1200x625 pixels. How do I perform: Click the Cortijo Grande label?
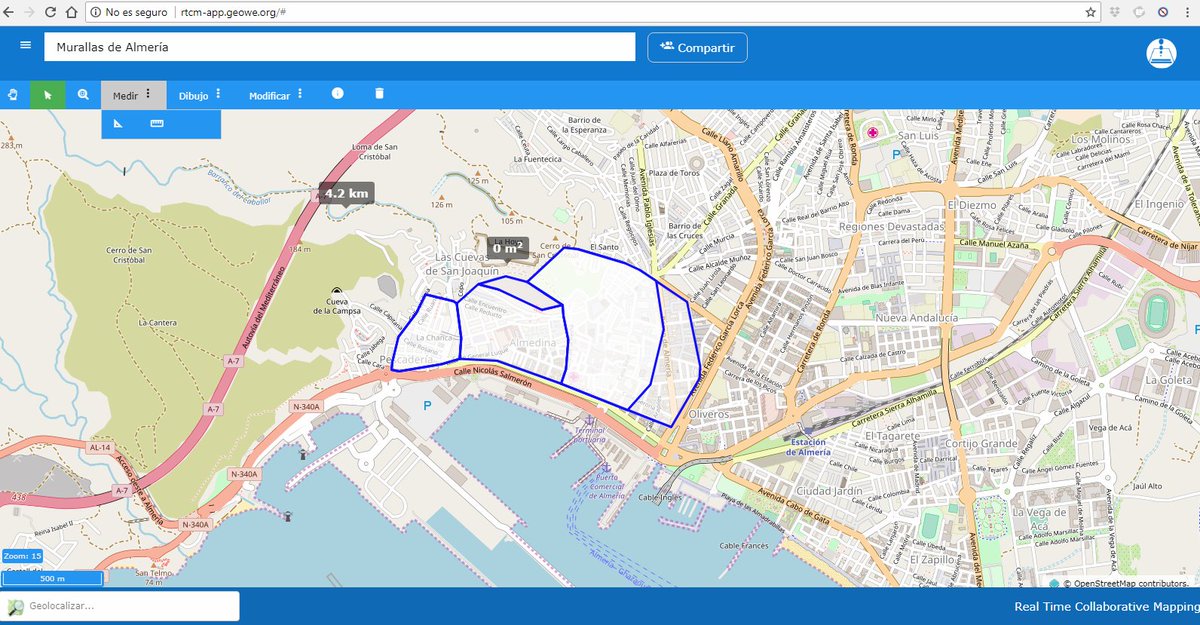pos(981,443)
